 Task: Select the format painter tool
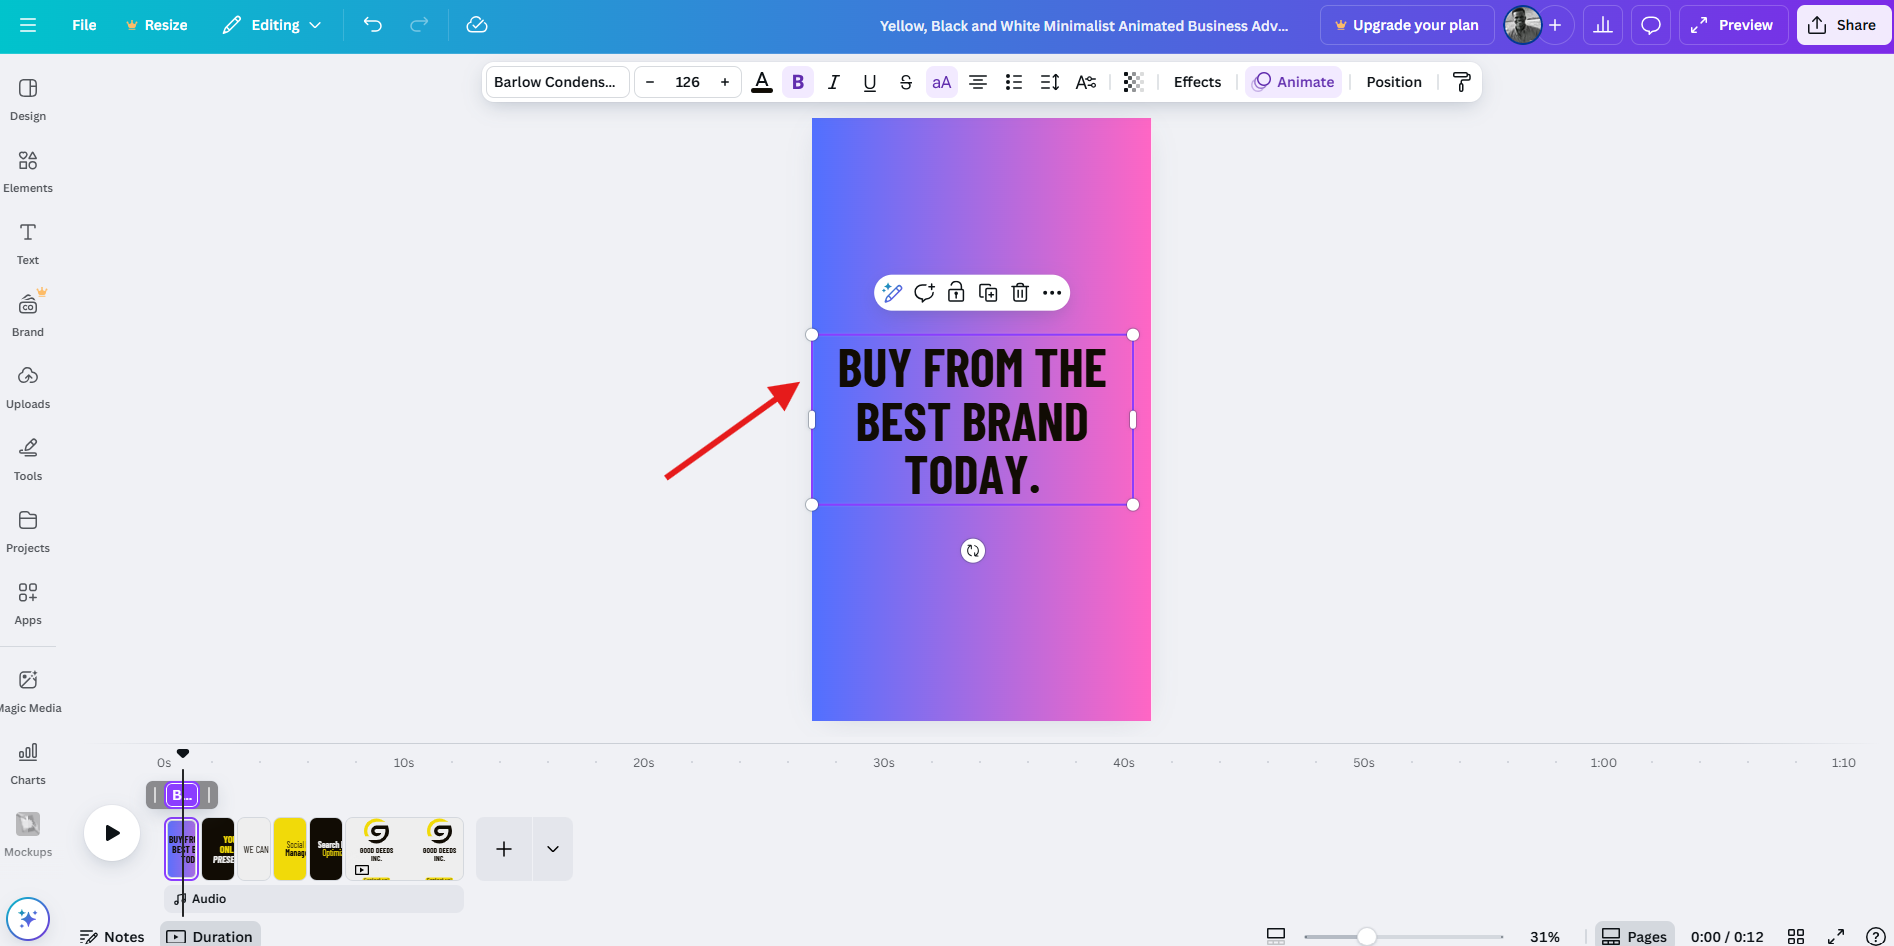(x=1461, y=81)
